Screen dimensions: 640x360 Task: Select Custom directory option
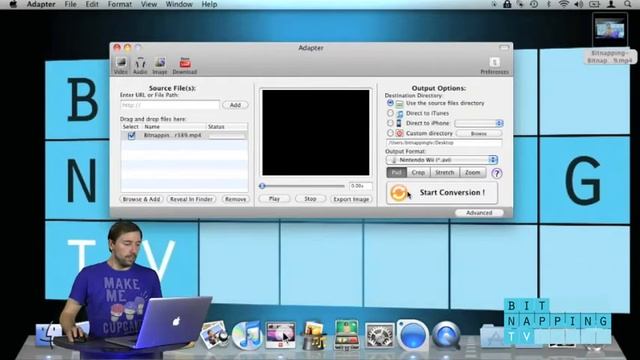pyautogui.click(x=390, y=133)
